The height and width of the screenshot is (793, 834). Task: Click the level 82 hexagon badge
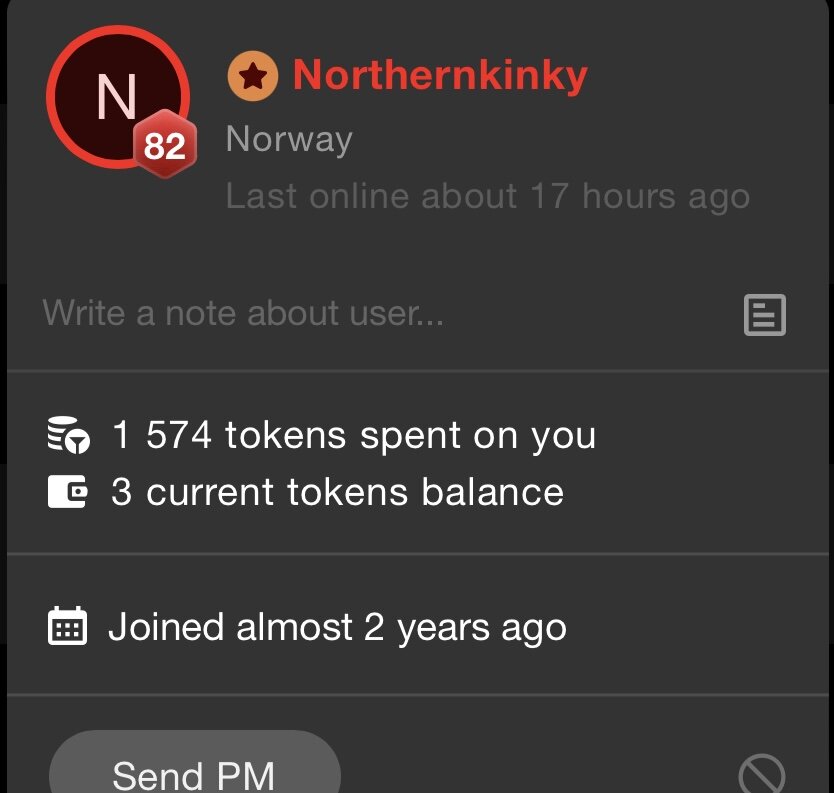click(165, 146)
